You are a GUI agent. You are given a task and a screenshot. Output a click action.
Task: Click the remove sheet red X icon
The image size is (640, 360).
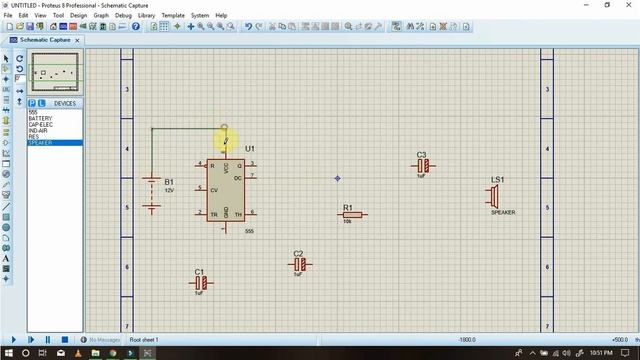click(x=443, y=27)
